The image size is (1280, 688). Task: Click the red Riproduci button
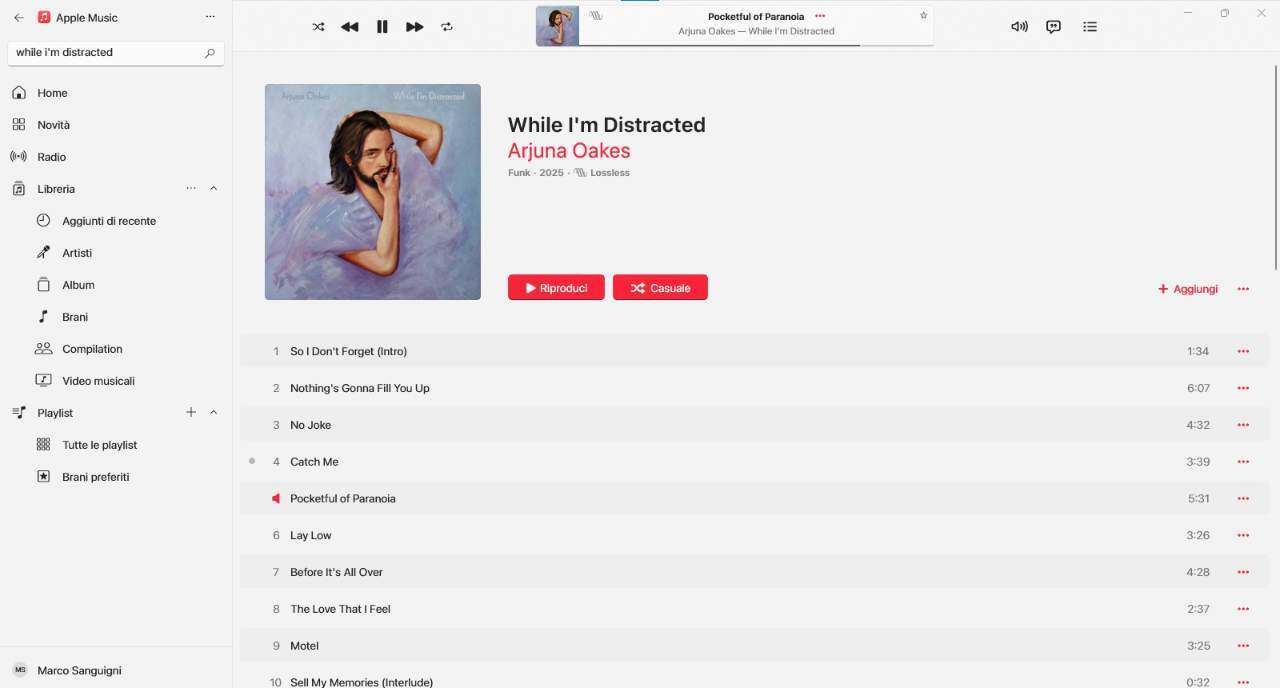556,288
